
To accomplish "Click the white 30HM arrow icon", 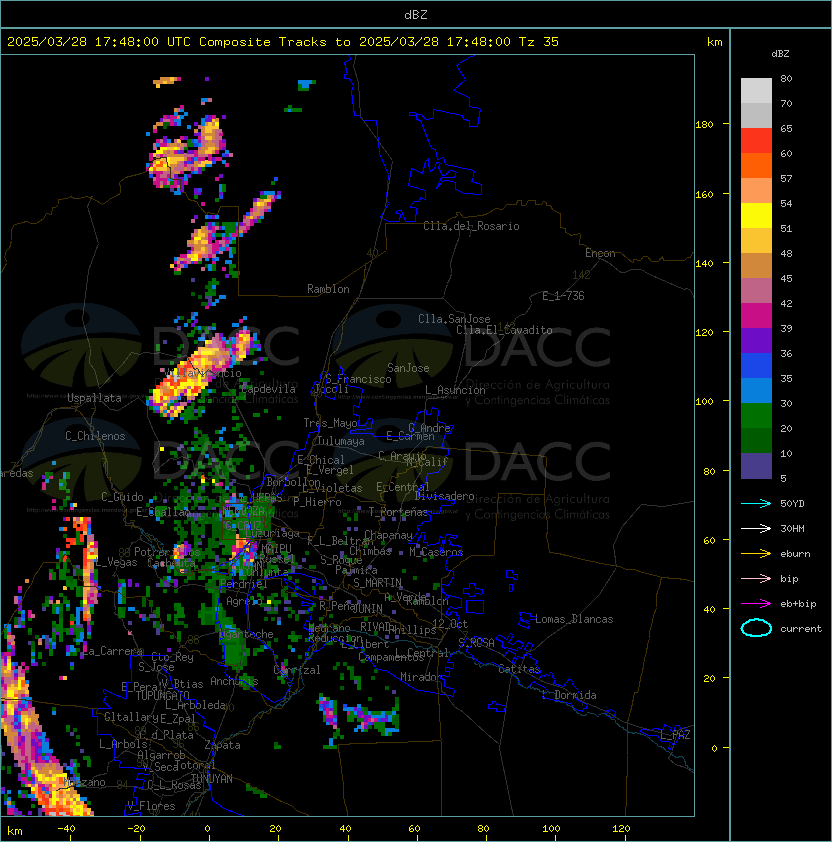I will pos(756,528).
